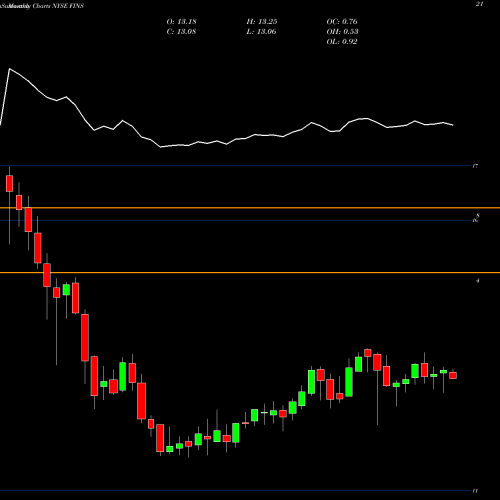Click the axis label "11" at bottom
This screenshot has height=500, width=500.
(x=475, y=491)
